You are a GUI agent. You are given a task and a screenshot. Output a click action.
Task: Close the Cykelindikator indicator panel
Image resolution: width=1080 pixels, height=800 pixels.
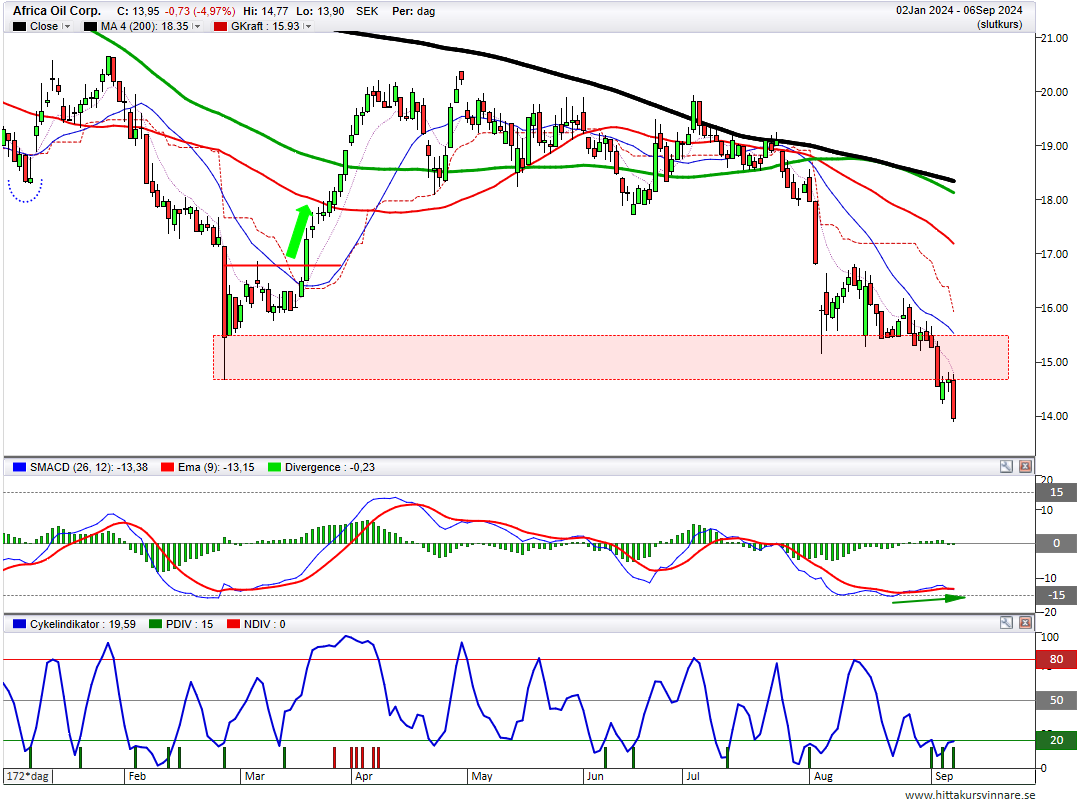tap(1026, 623)
